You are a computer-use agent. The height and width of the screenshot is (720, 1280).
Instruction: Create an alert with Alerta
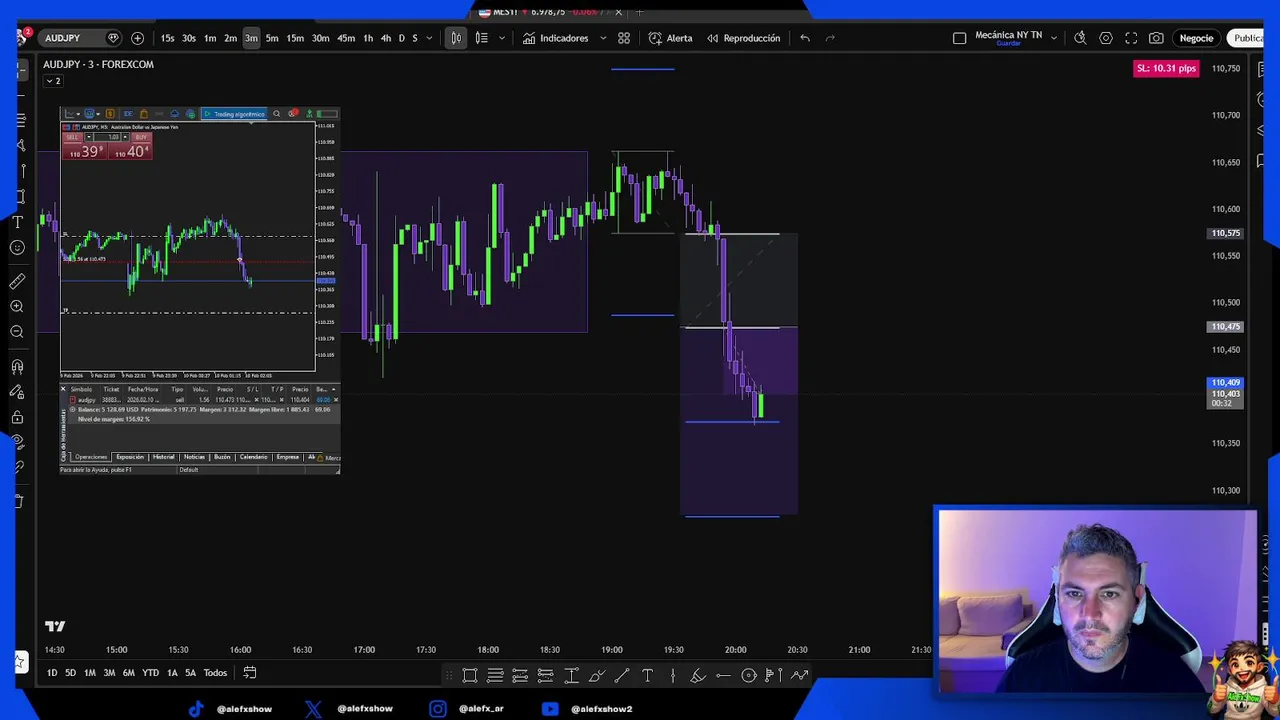tap(670, 38)
